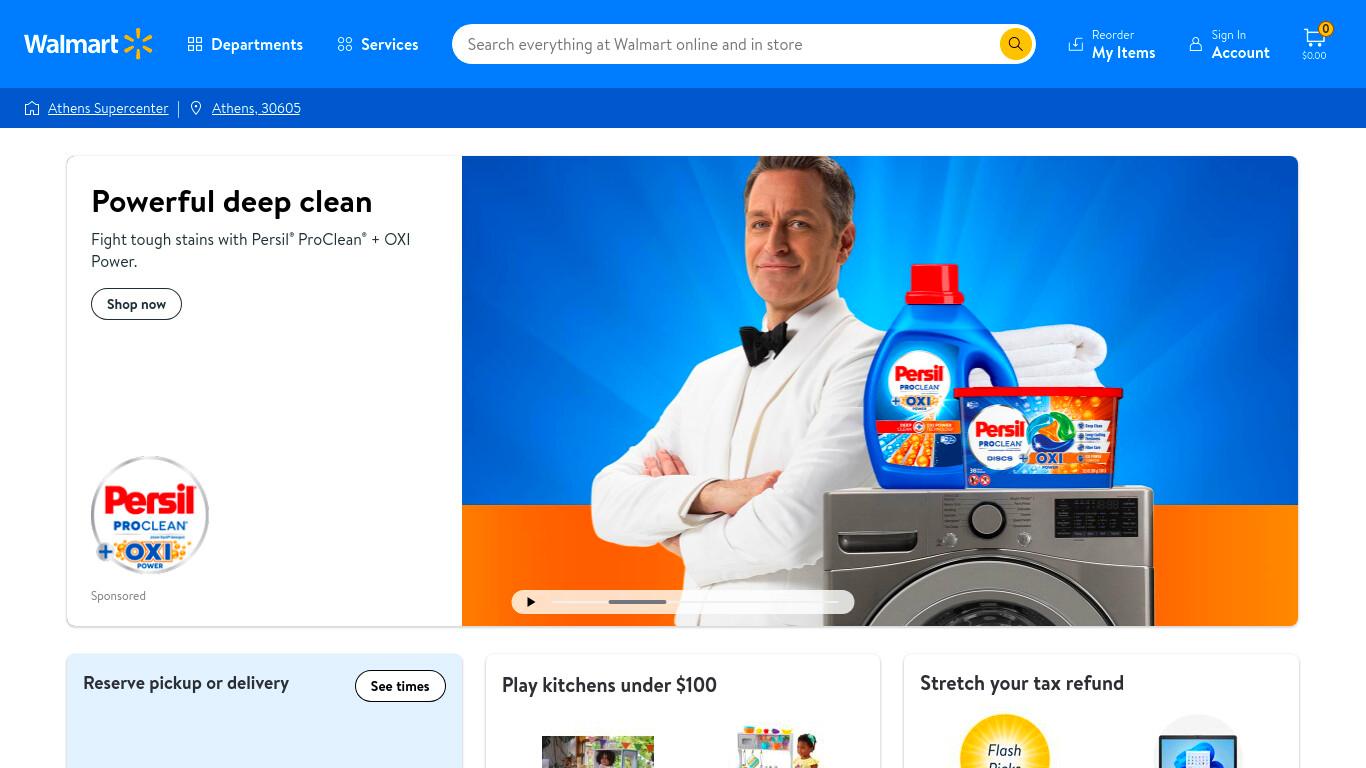Click the store home icon beside Athens Supercenter
1366x768 pixels.
pos(32,108)
